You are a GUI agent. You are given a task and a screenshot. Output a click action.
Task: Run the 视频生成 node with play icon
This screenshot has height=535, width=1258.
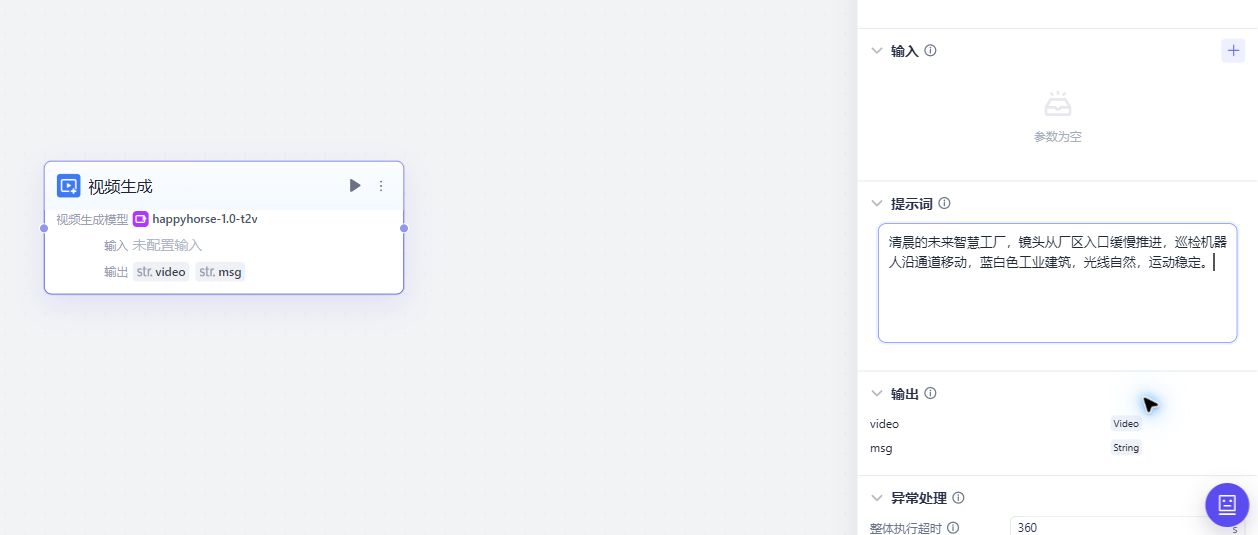355,185
